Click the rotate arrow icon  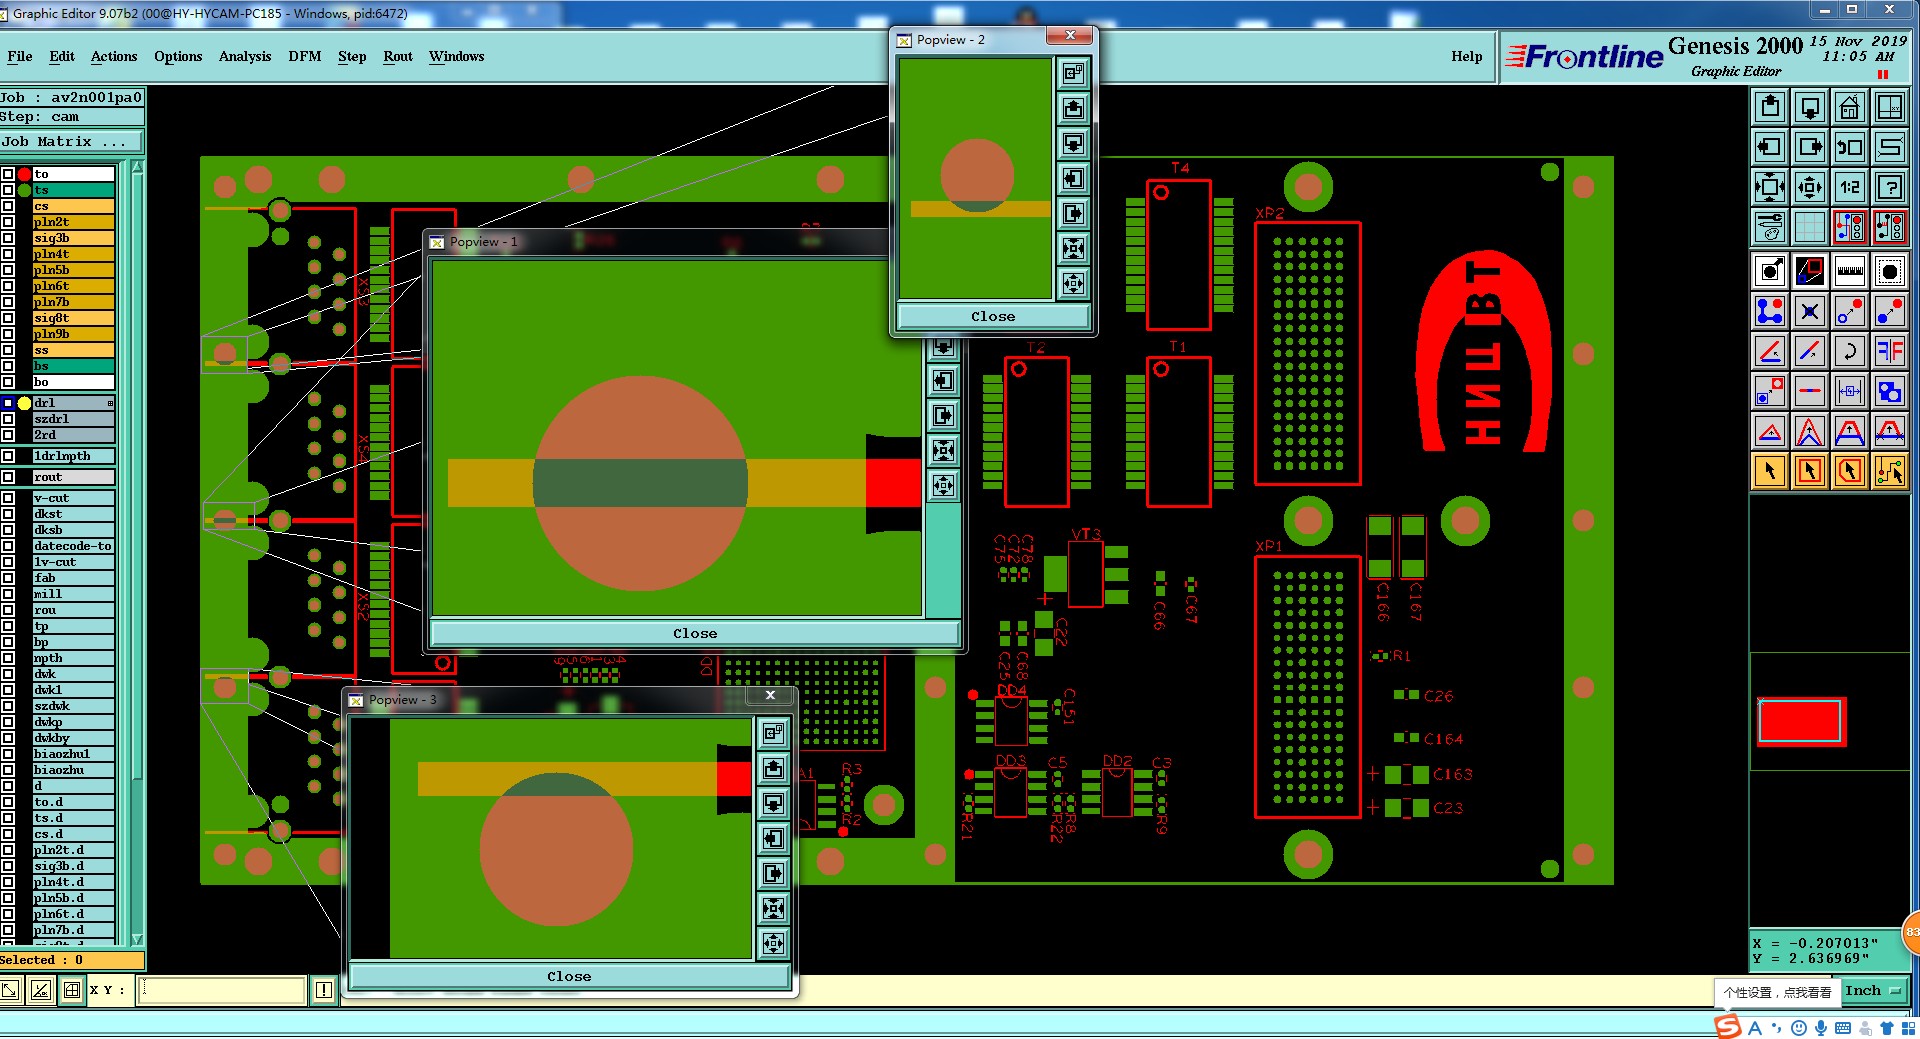pos(1849,351)
